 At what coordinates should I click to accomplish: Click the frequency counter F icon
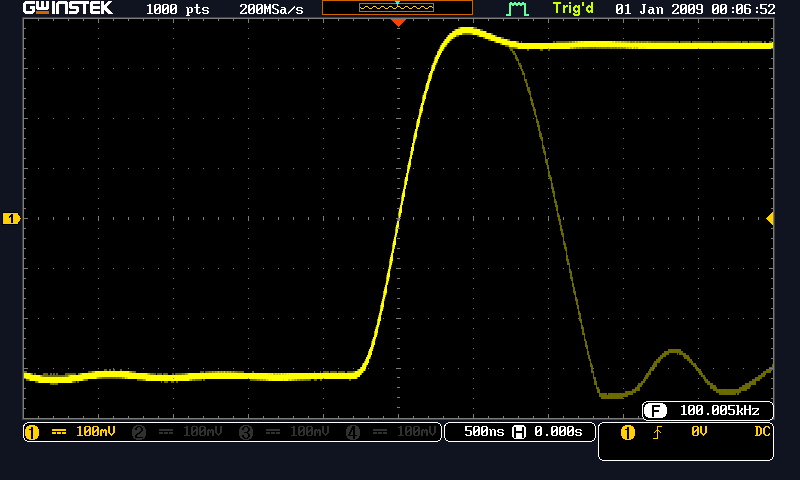[656, 410]
